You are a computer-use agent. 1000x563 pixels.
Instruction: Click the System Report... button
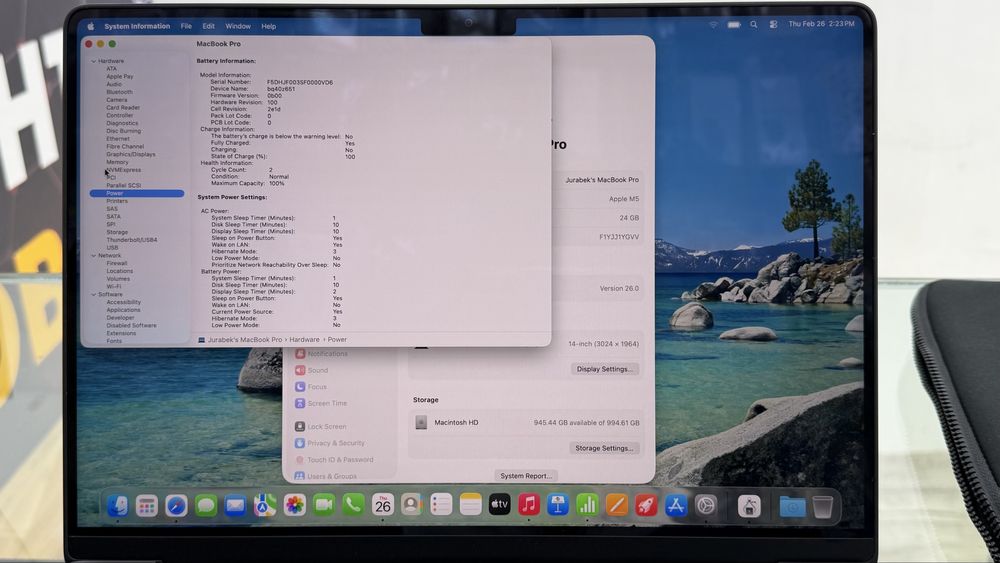pos(526,476)
